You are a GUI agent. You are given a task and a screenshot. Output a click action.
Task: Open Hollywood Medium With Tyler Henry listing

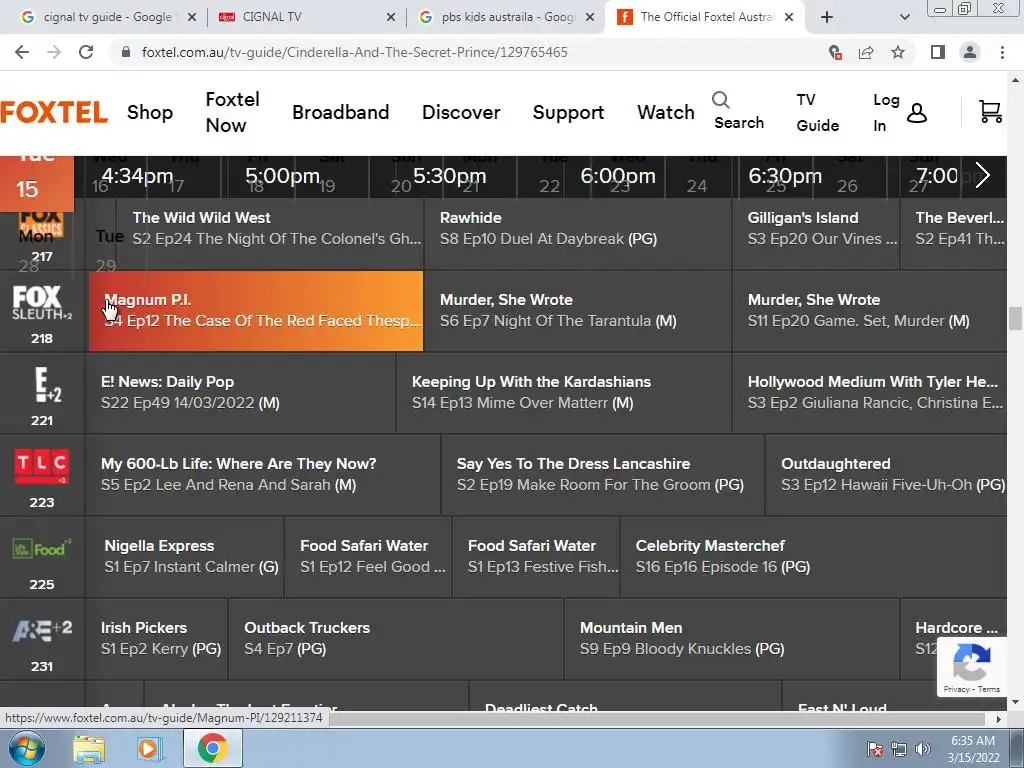(870, 392)
